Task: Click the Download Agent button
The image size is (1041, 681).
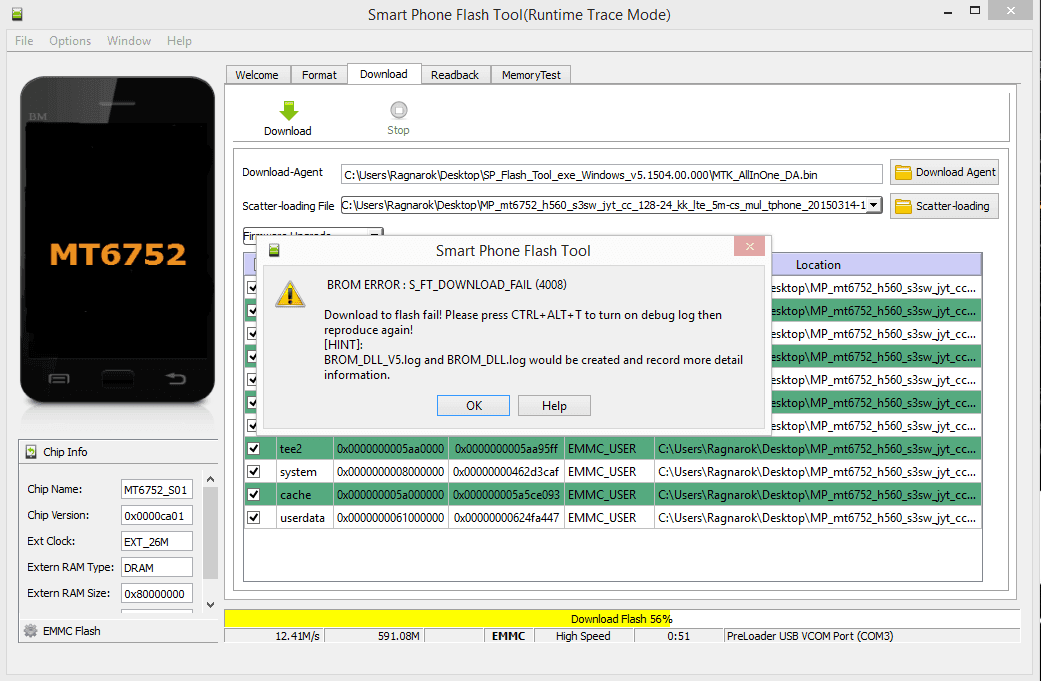Action: [x=944, y=173]
